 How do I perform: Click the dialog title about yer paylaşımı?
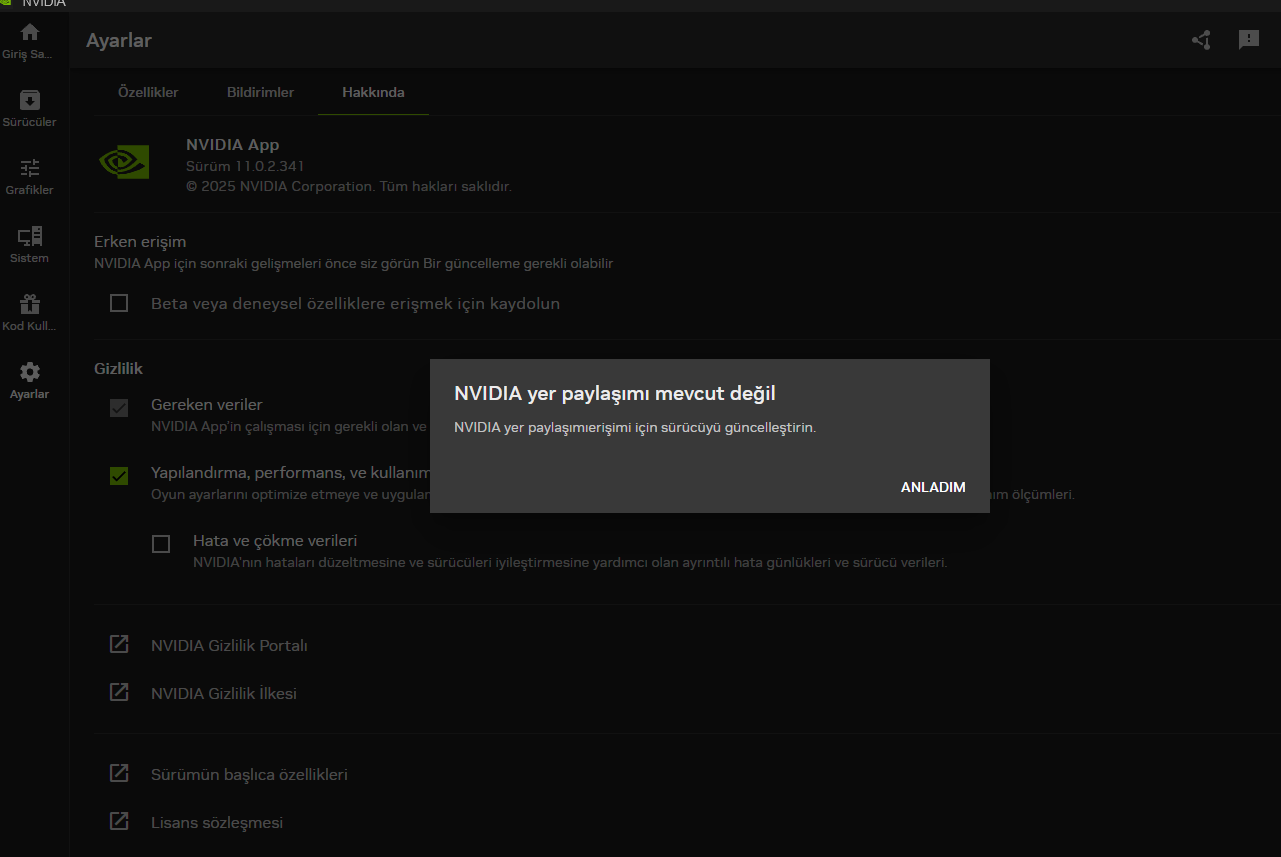[x=615, y=393]
